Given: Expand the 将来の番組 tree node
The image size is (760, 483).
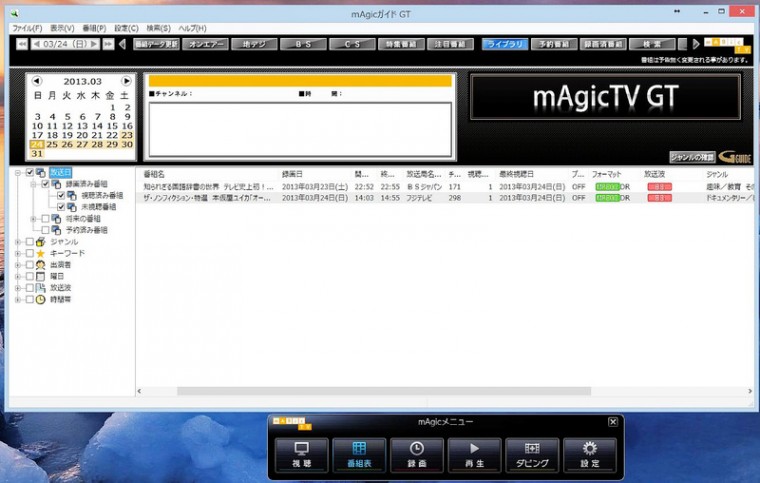Looking at the screenshot, I should (32, 219).
